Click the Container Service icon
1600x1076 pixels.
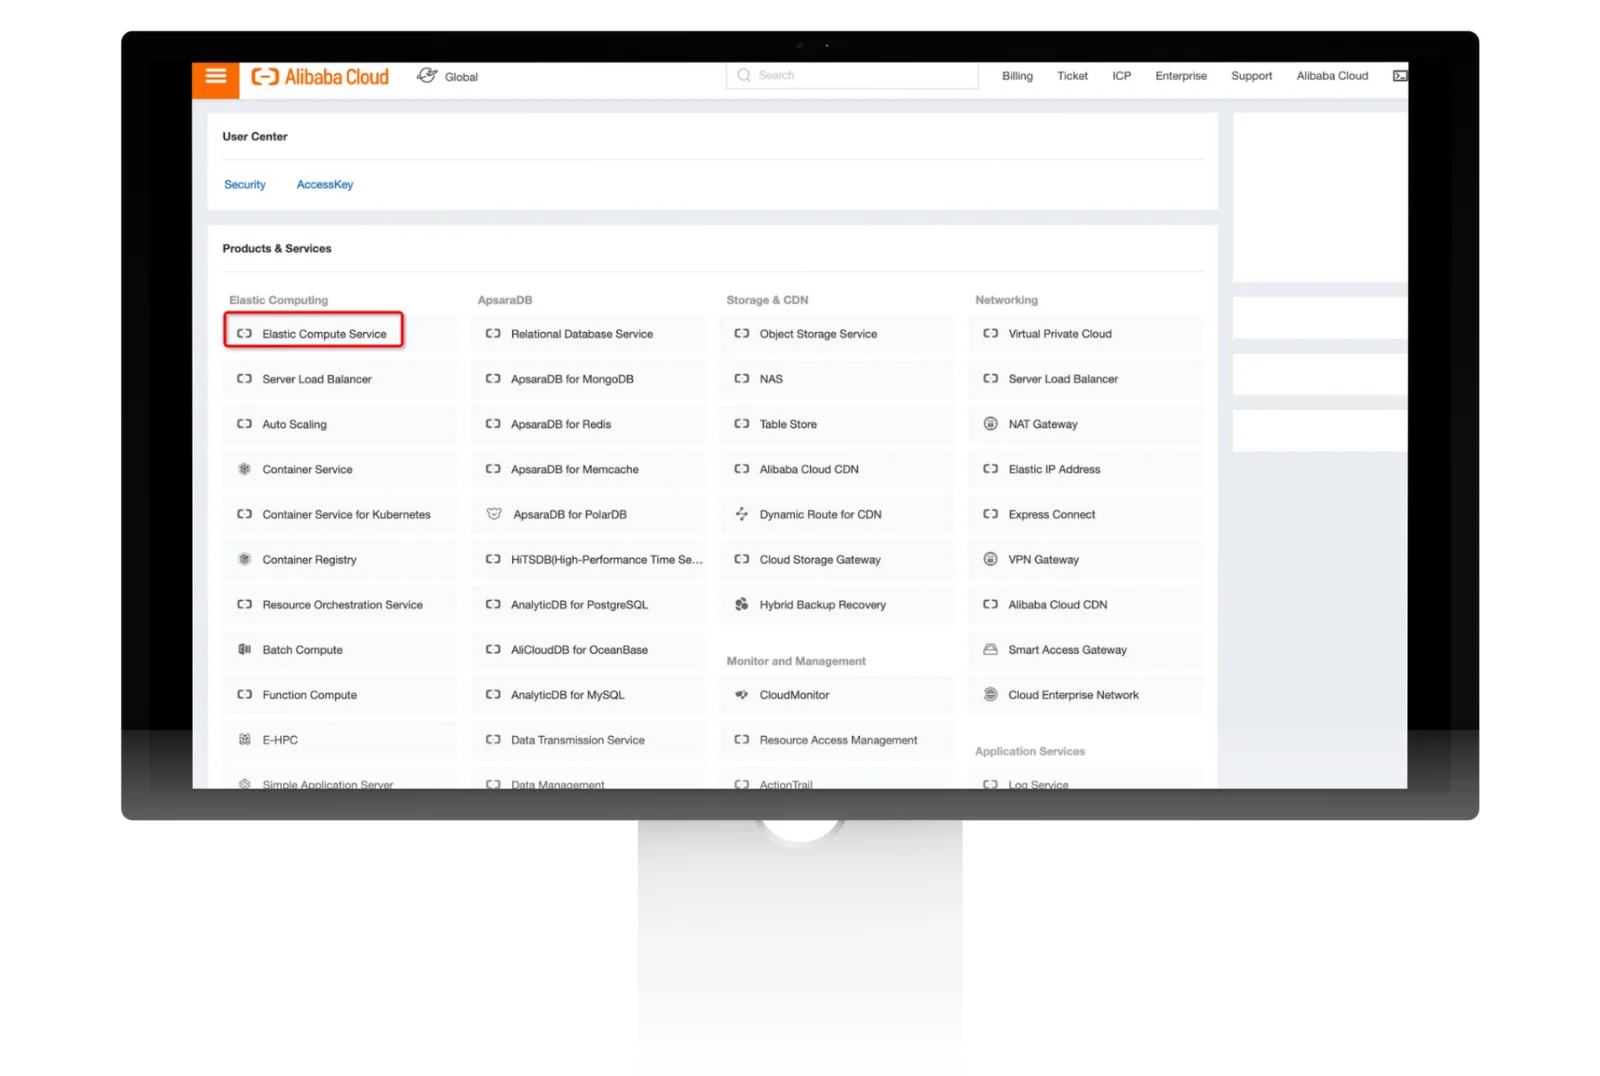[244, 469]
